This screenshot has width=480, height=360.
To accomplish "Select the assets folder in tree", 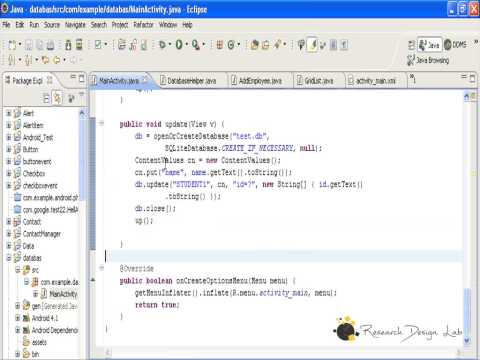I will click(x=39, y=342).
